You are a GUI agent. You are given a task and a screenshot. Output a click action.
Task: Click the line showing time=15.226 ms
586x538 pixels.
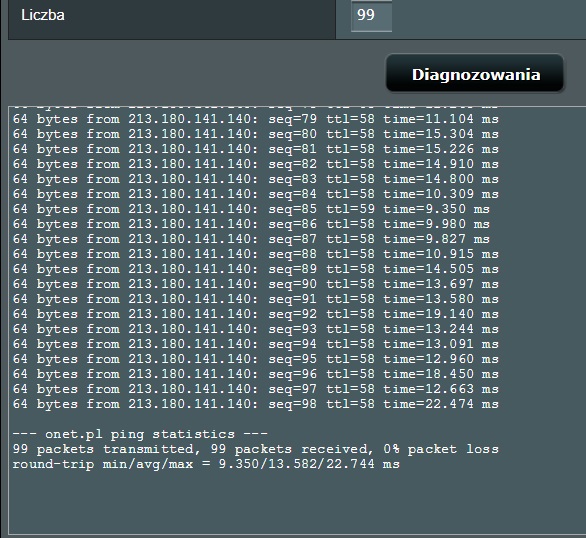(x=256, y=149)
